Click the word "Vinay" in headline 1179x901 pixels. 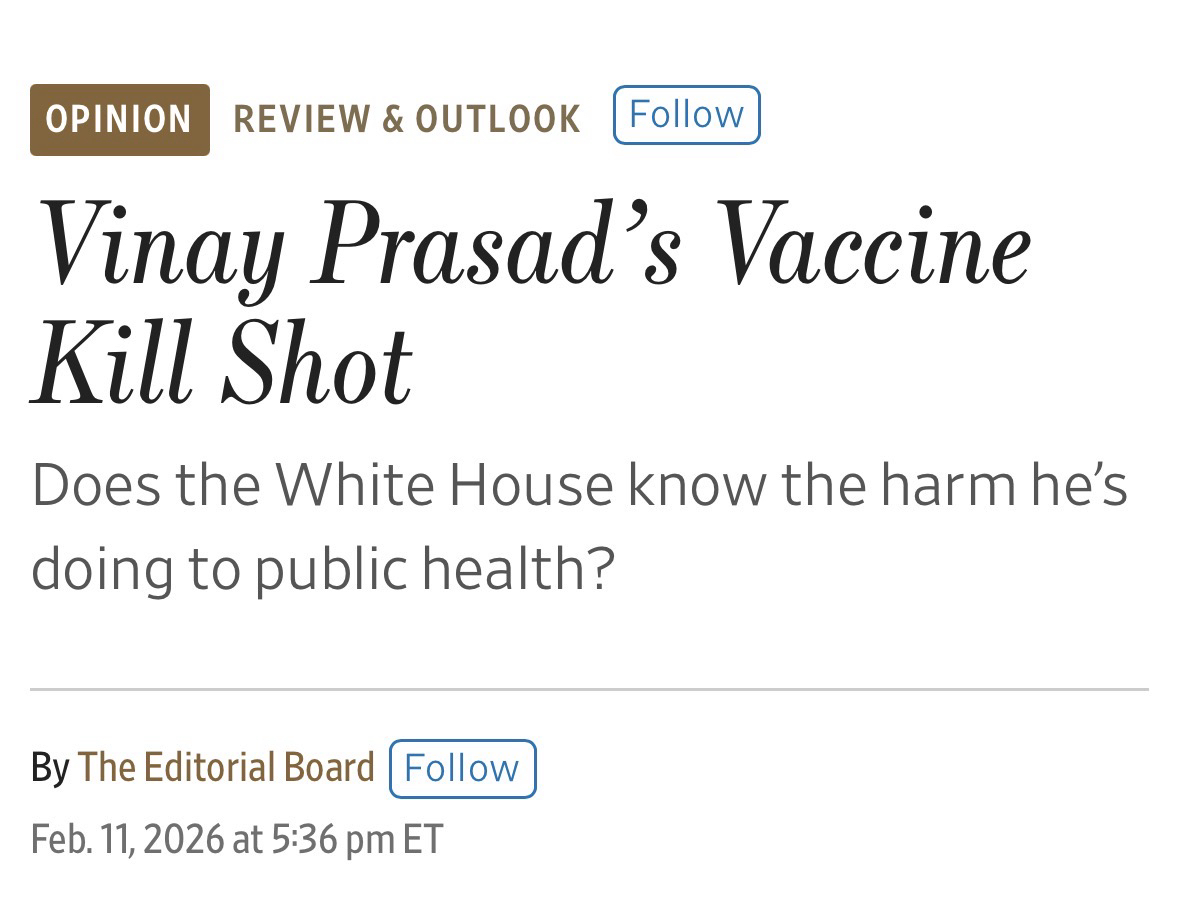(158, 245)
